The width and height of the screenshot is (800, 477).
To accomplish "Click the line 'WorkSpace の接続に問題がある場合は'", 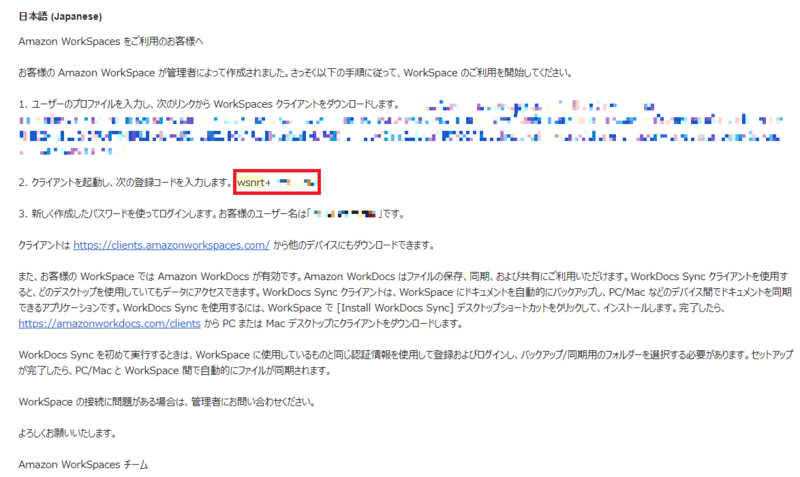I will coord(167,402).
